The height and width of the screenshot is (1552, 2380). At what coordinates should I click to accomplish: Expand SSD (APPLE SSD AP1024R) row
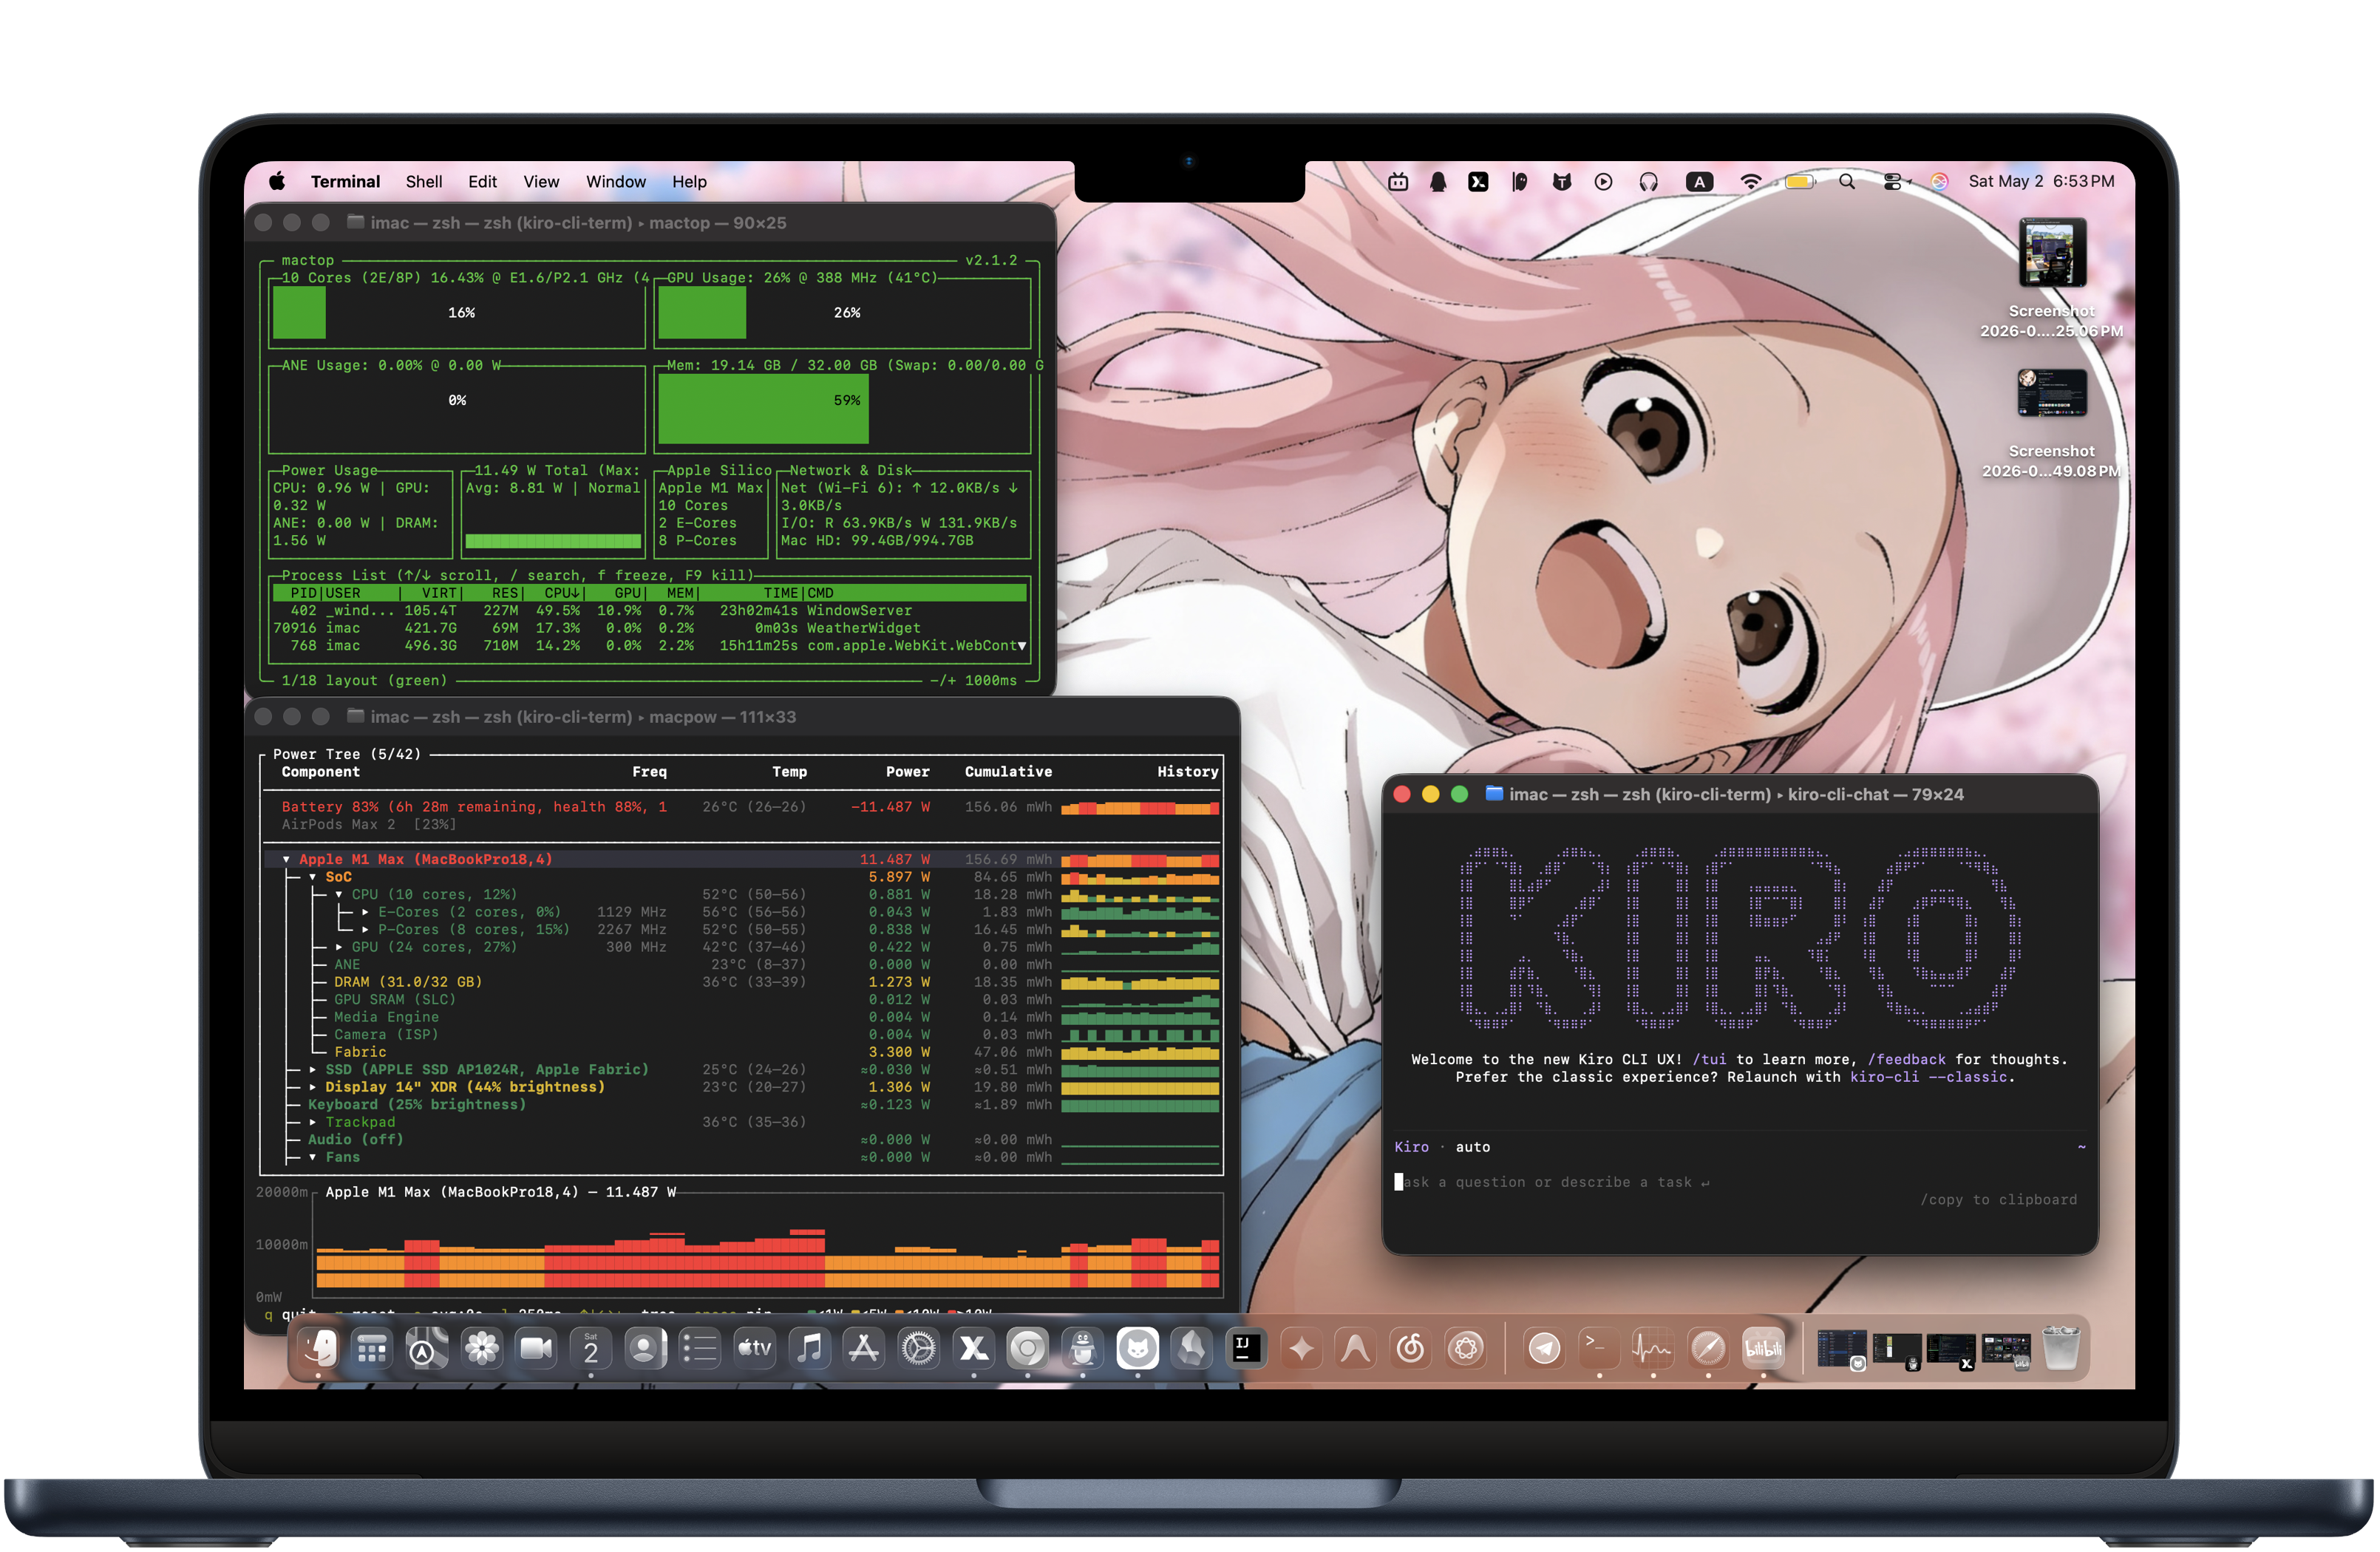coord(312,1070)
